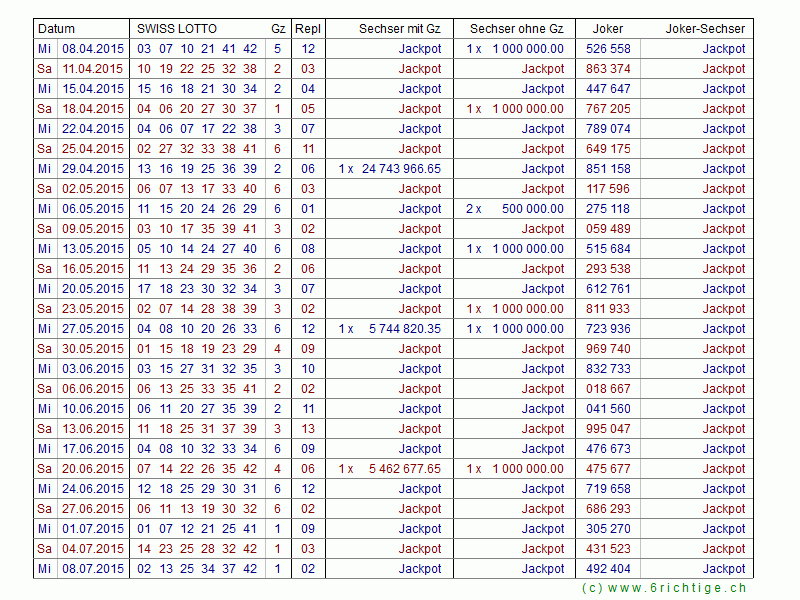The height and width of the screenshot is (600, 800).
Task: Select the date 20.06.2015
Action: pos(93,469)
